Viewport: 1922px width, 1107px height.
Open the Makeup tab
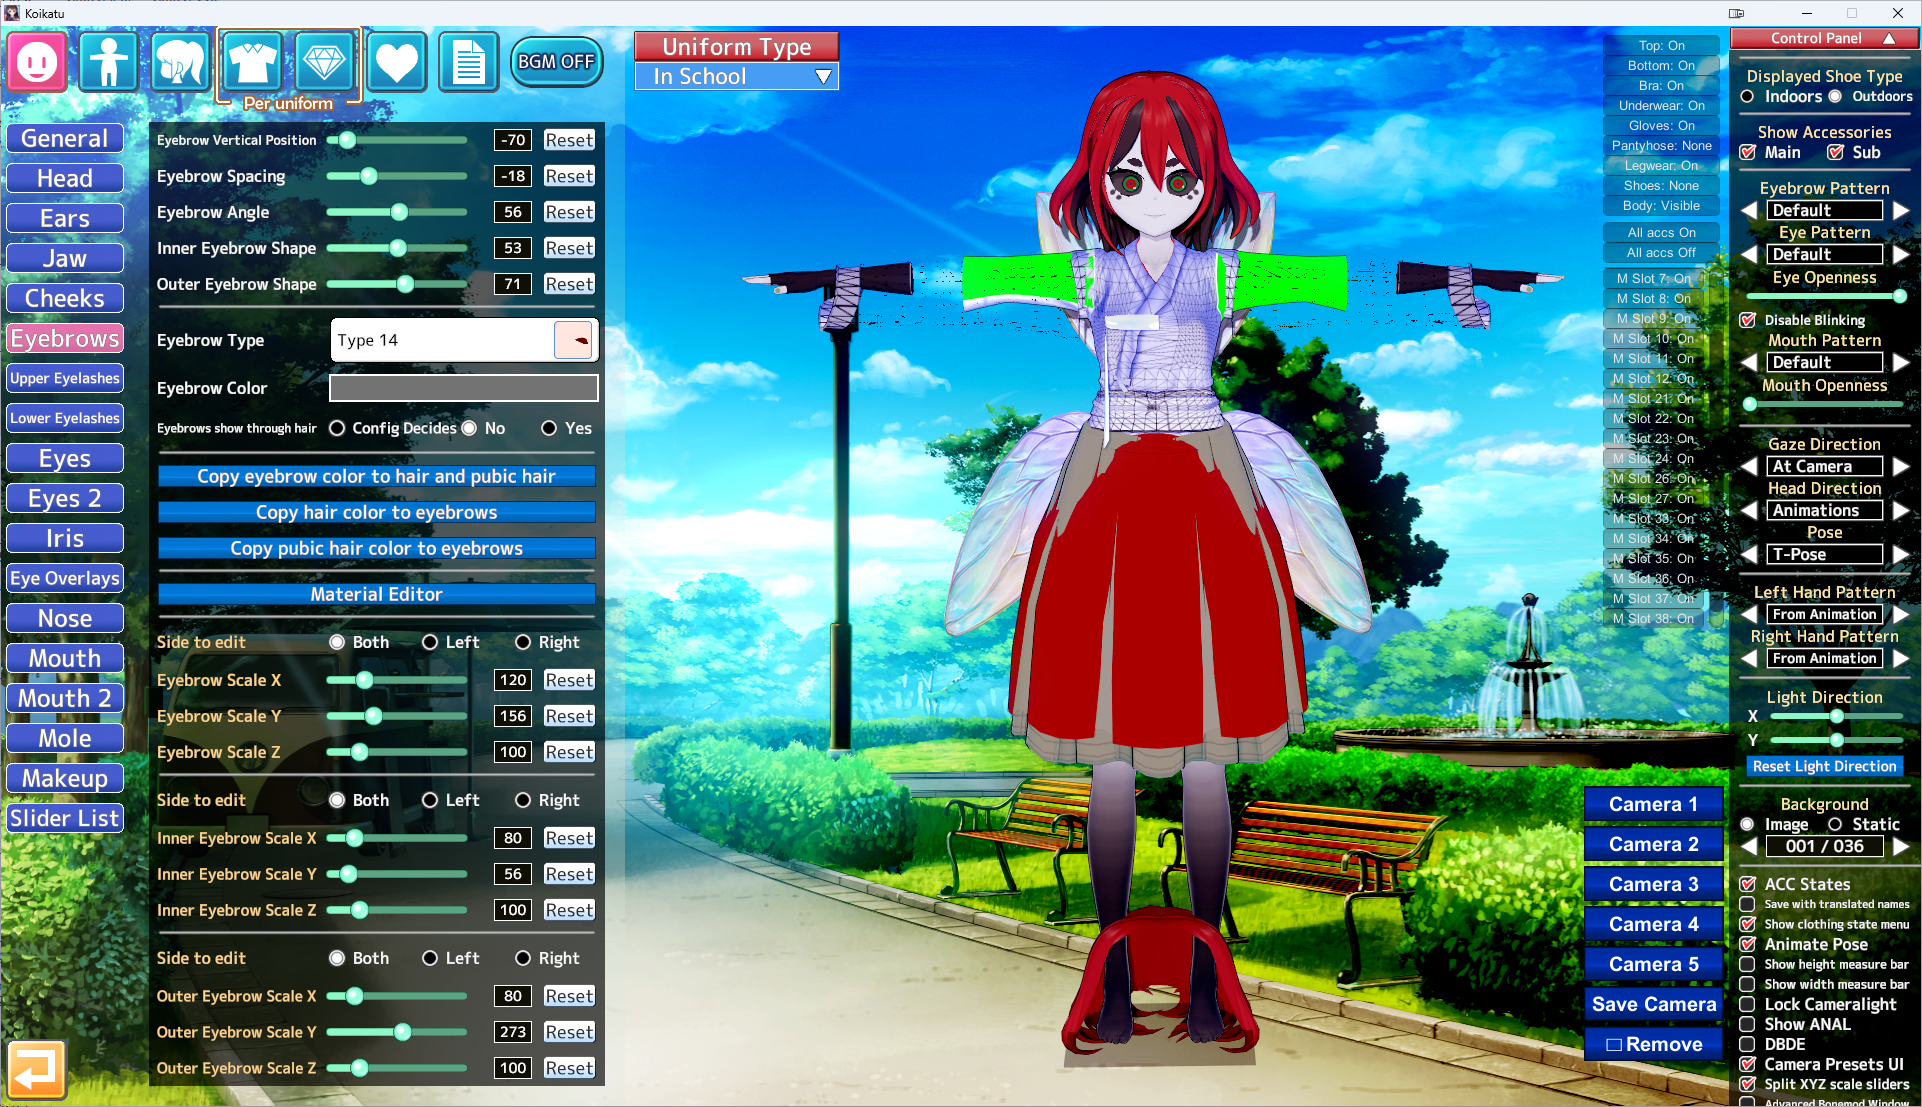click(x=65, y=778)
